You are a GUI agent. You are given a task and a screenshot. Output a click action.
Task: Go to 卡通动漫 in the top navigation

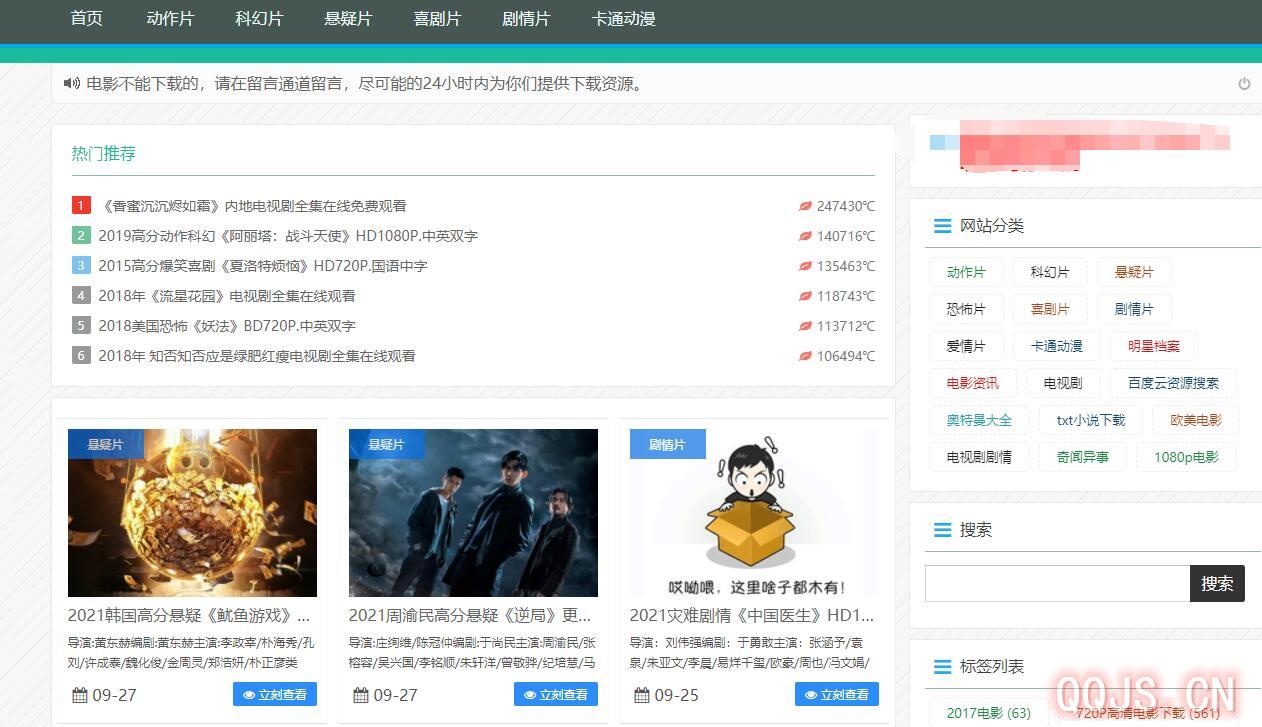point(623,19)
